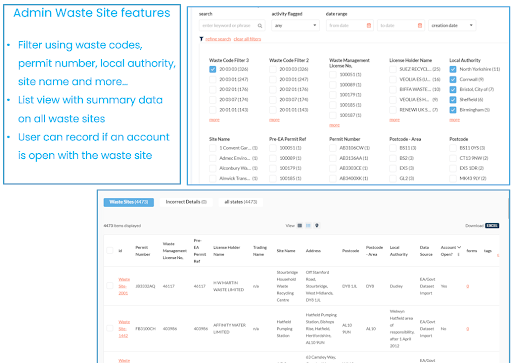Select the Incorrect Details tab
The width and height of the screenshot is (512, 363).
point(186,202)
